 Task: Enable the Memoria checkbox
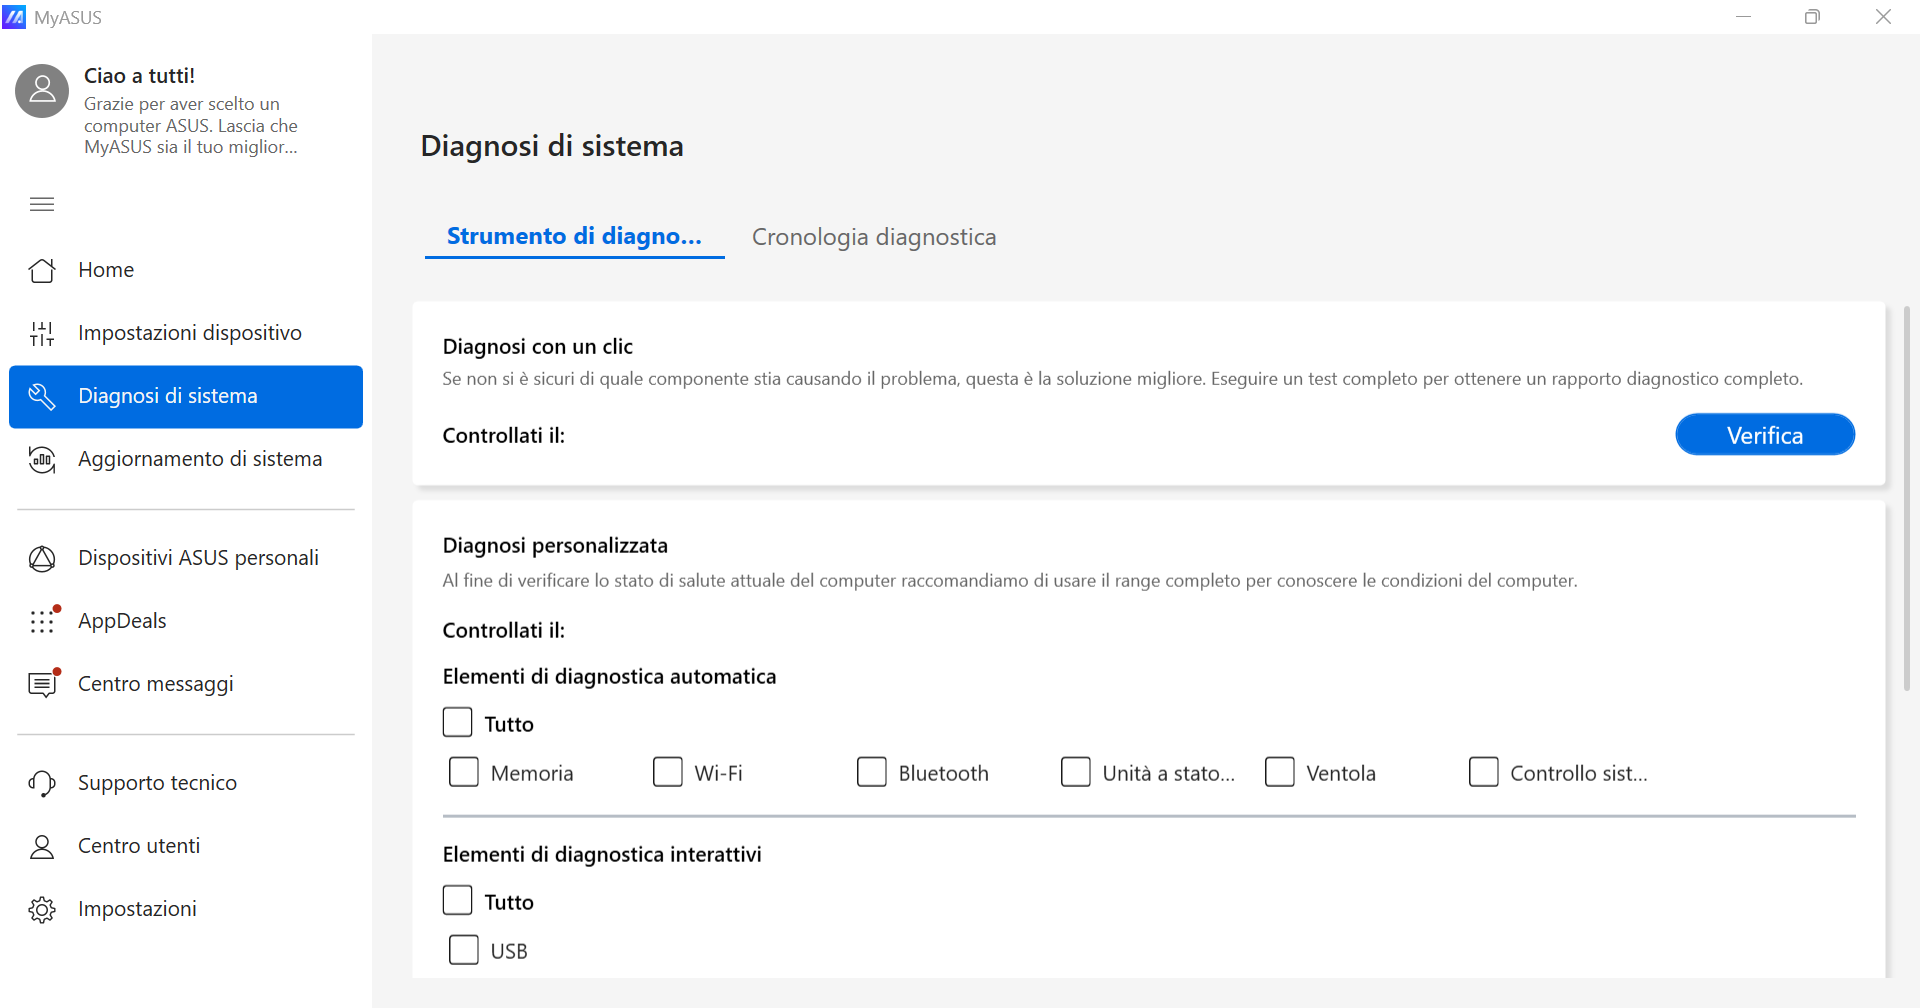464,772
